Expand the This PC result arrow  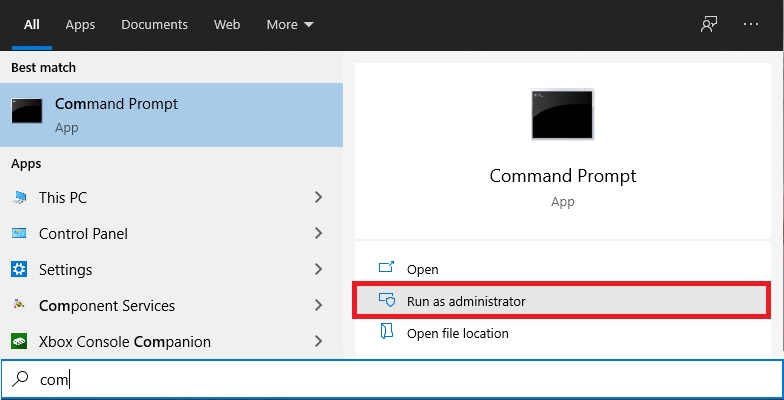(x=318, y=198)
